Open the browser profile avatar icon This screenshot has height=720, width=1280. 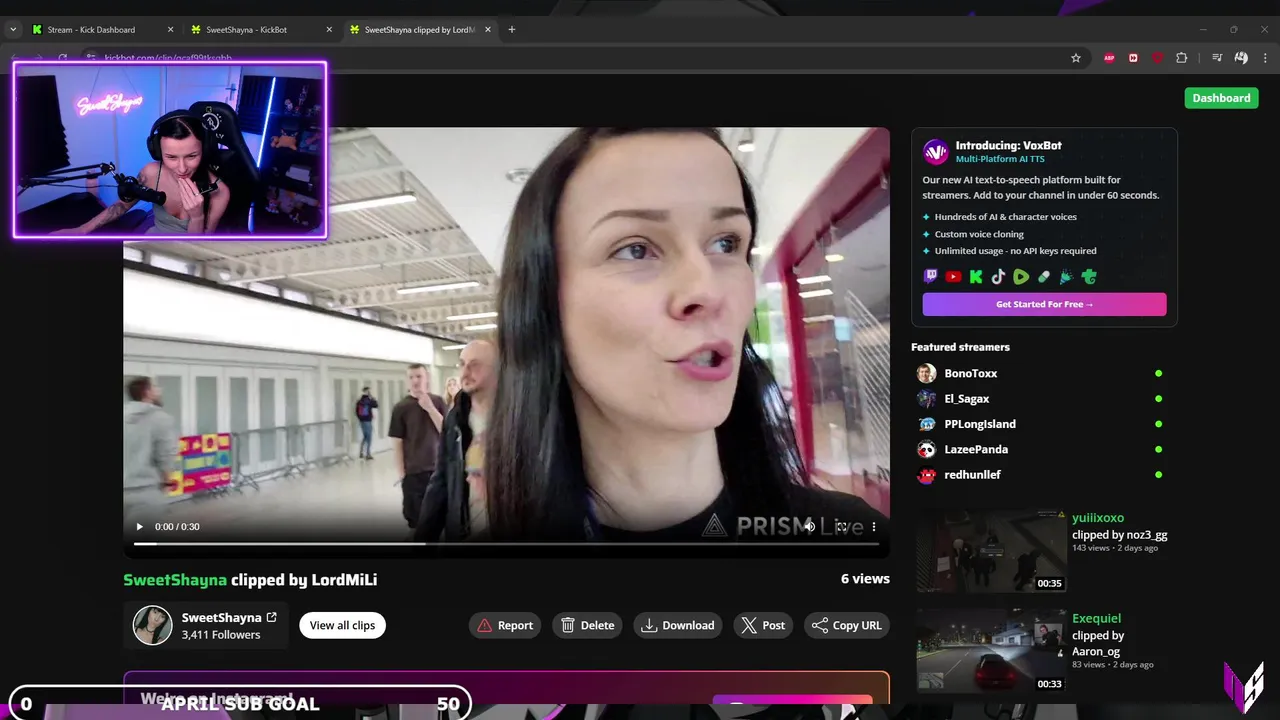(1241, 58)
